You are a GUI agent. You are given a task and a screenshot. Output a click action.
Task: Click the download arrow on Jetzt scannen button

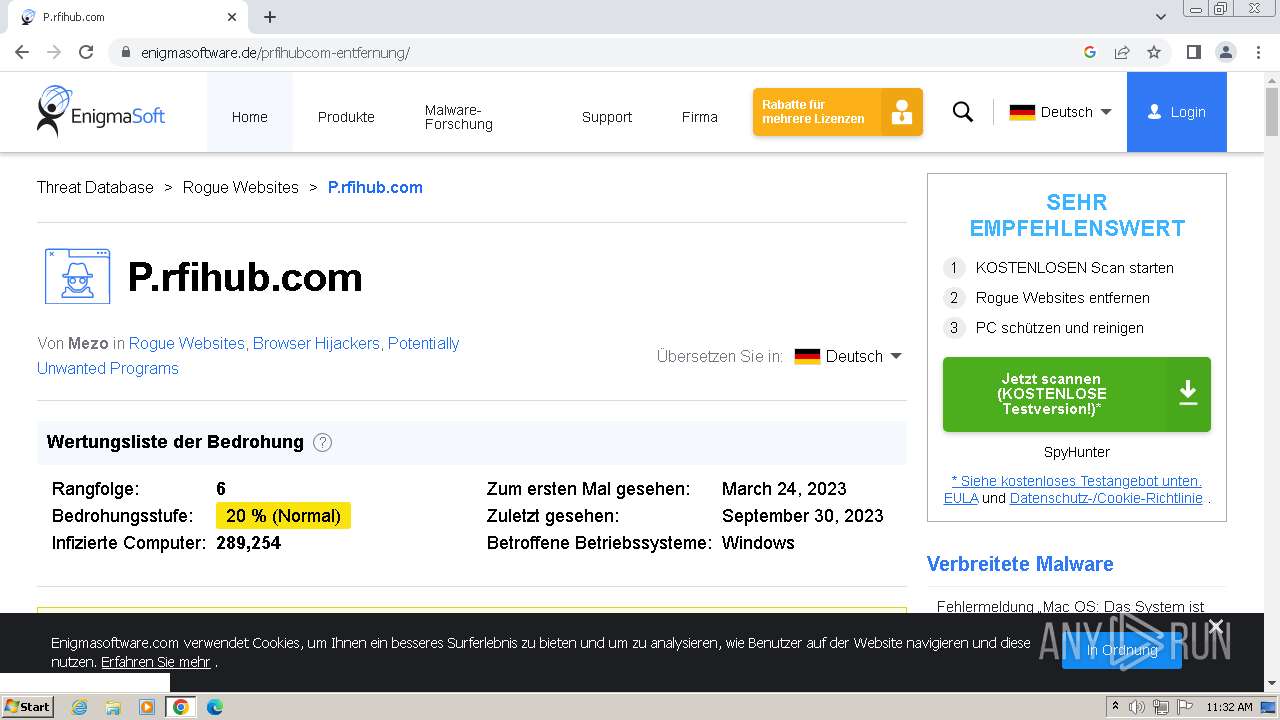click(x=1188, y=394)
